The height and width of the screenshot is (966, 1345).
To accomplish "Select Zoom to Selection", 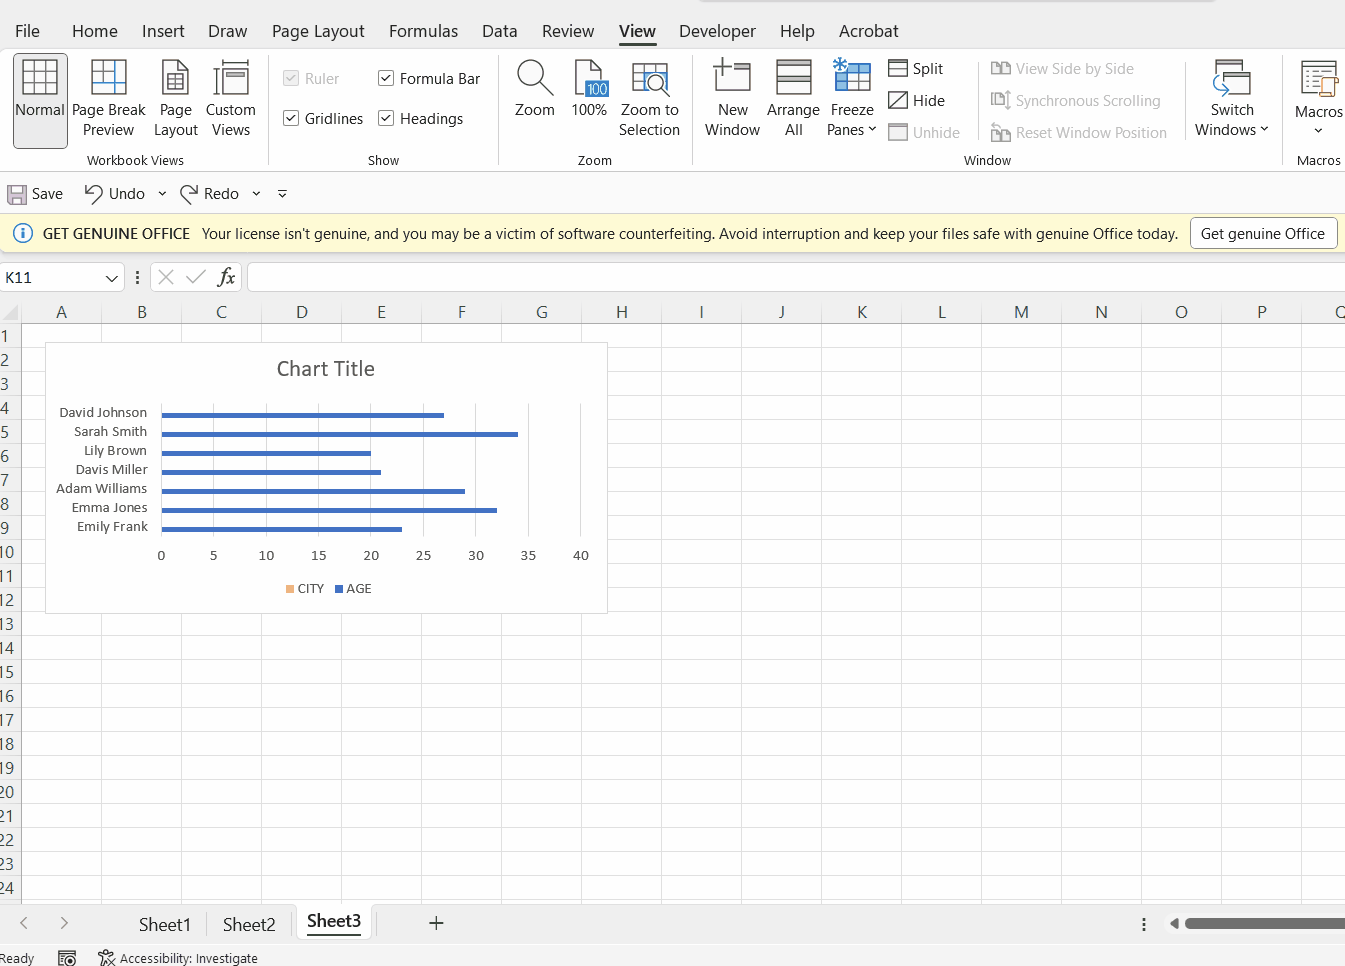I will [x=649, y=77].
